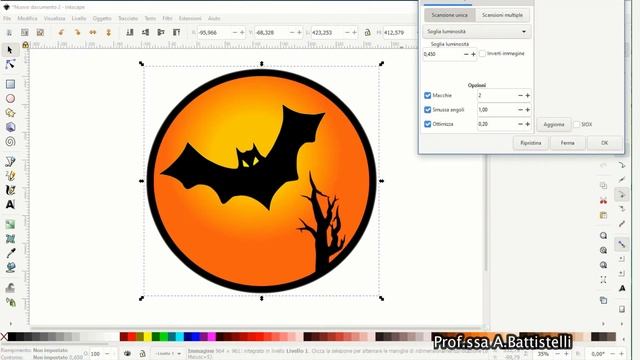Open the Visualizza menu

pos(54,18)
